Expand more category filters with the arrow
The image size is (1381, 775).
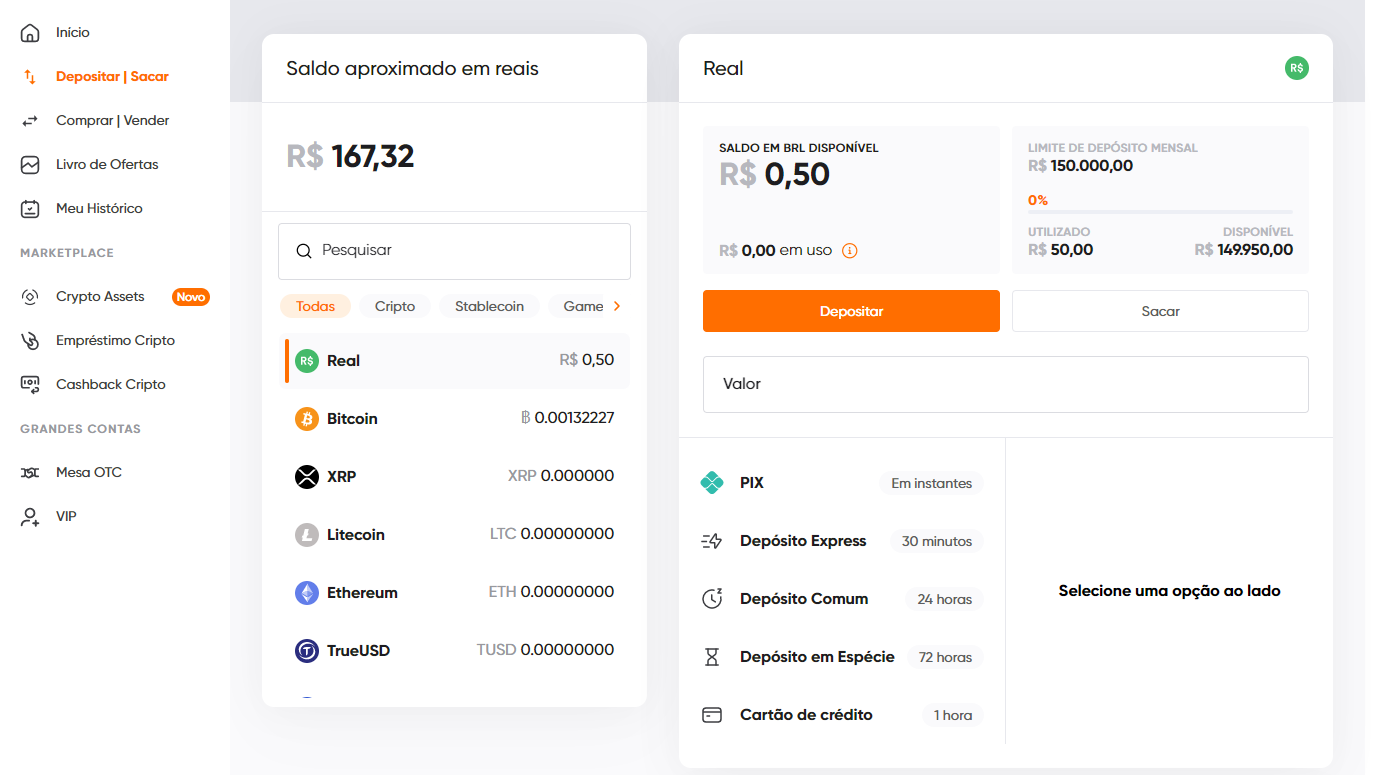pos(617,306)
